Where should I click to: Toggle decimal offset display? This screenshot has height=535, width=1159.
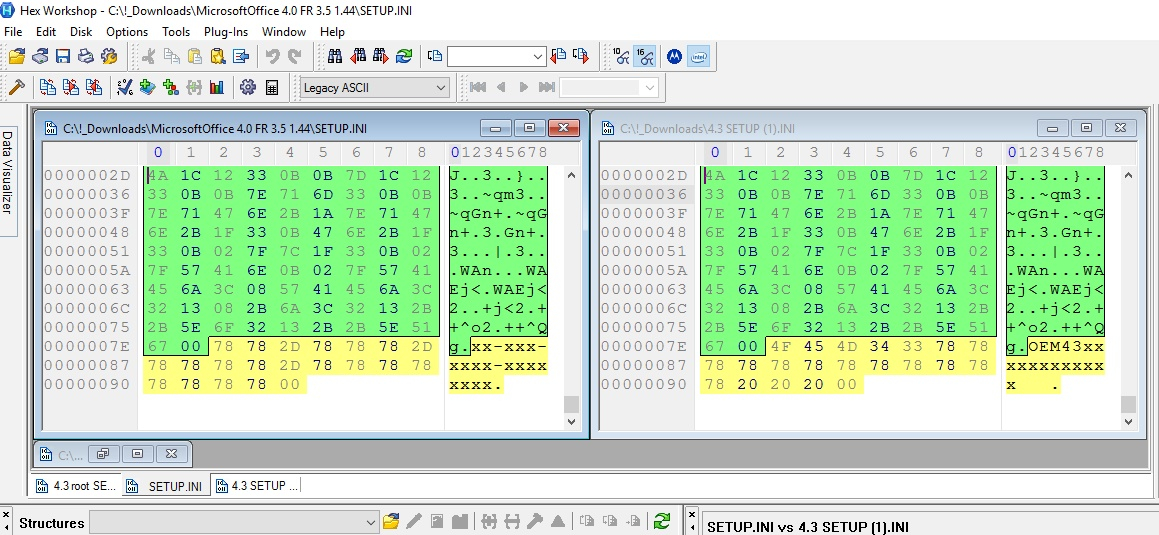(621, 56)
